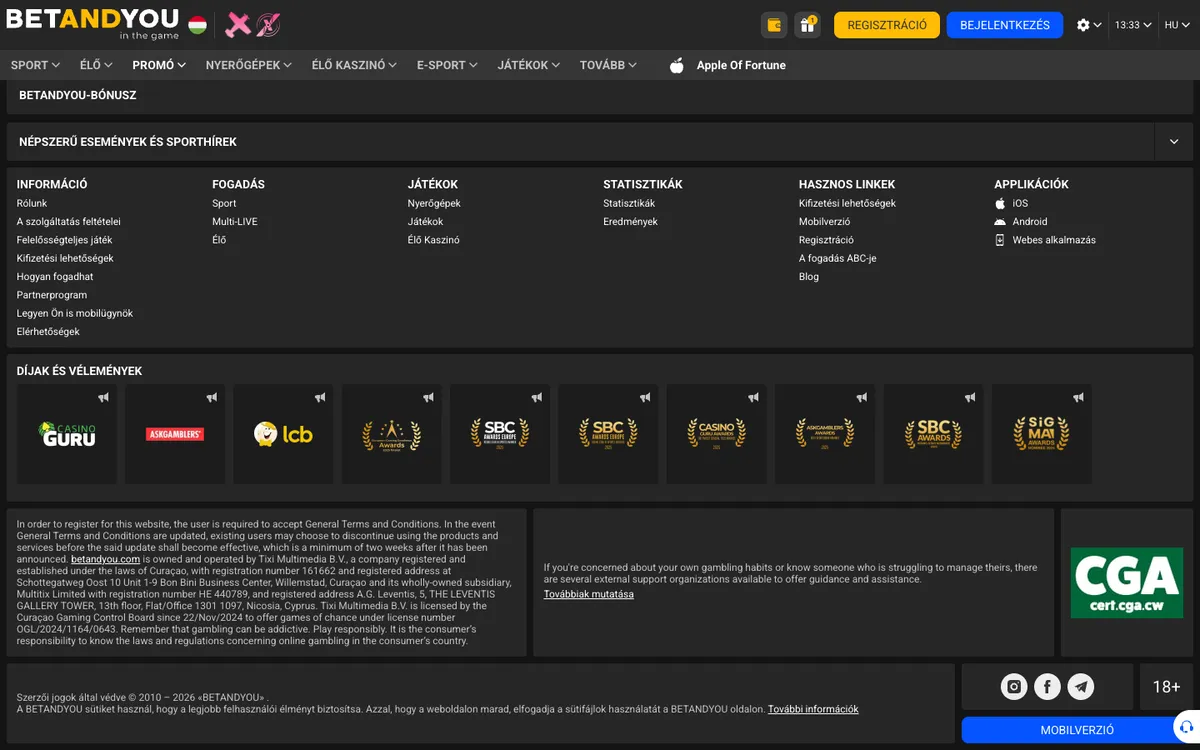Click the Hungarian flag icon
Viewport: 1200px width, 750px height.
[x=198, y=25]
